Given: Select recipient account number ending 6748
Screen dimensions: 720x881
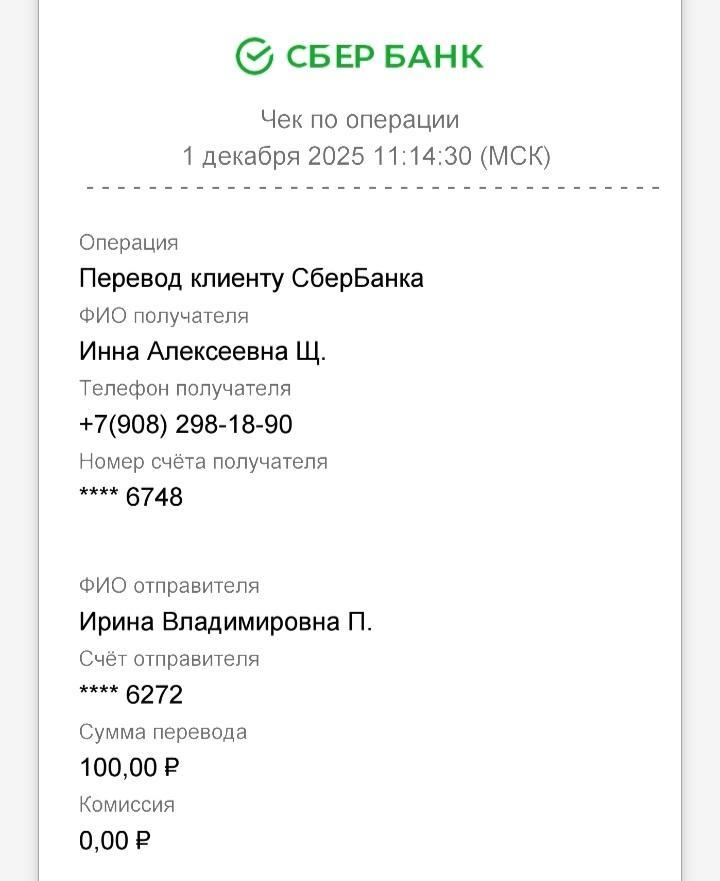Looking at the screenshot, I should pyautogui.click(x=131, y=497).
